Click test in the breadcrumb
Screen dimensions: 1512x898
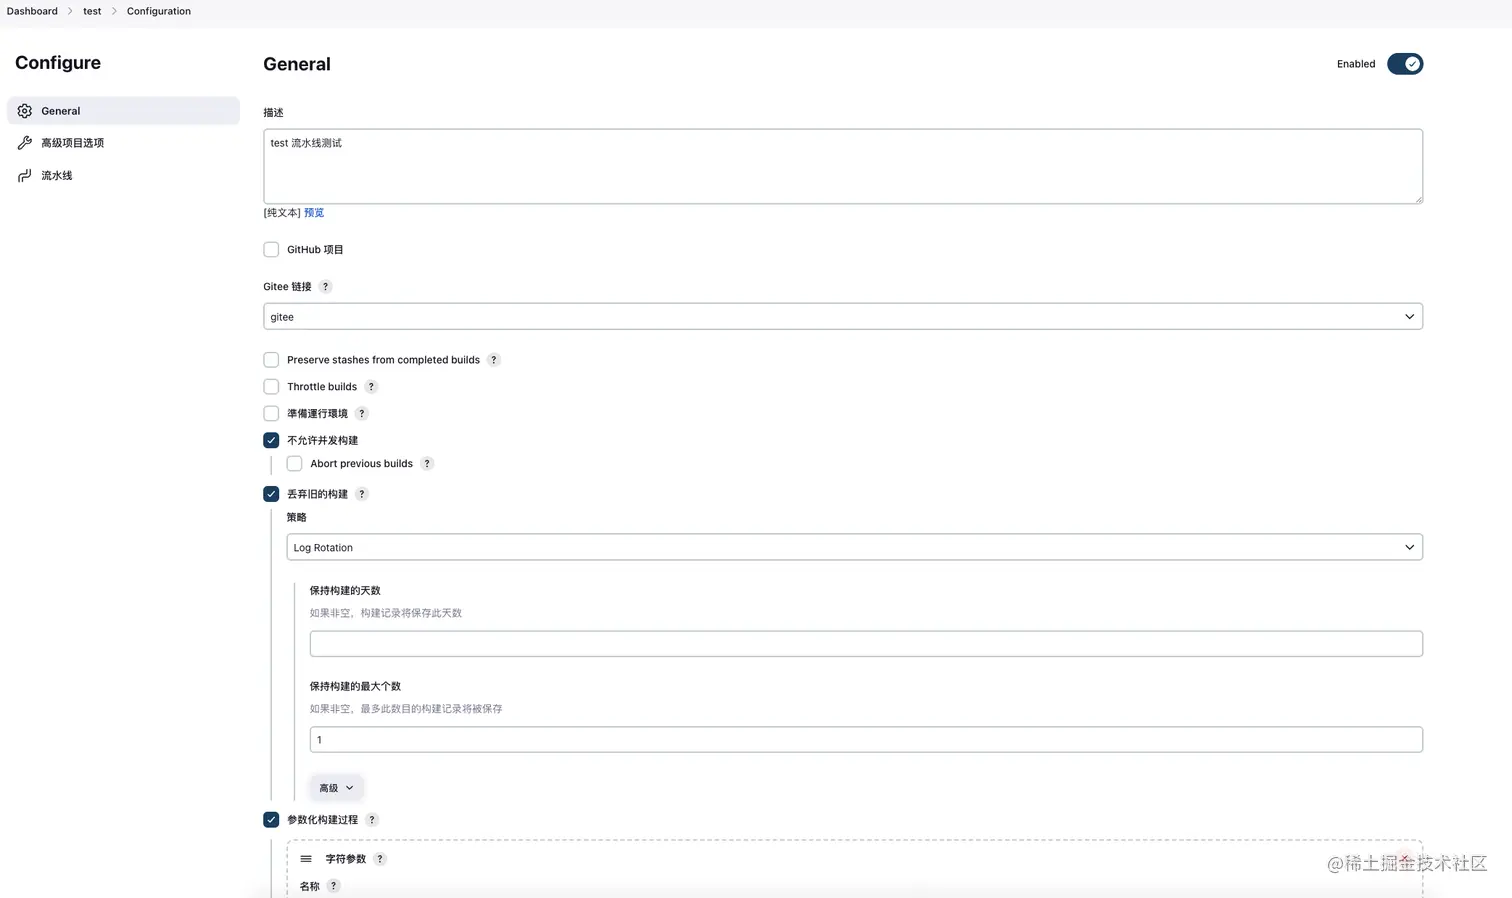92,11
